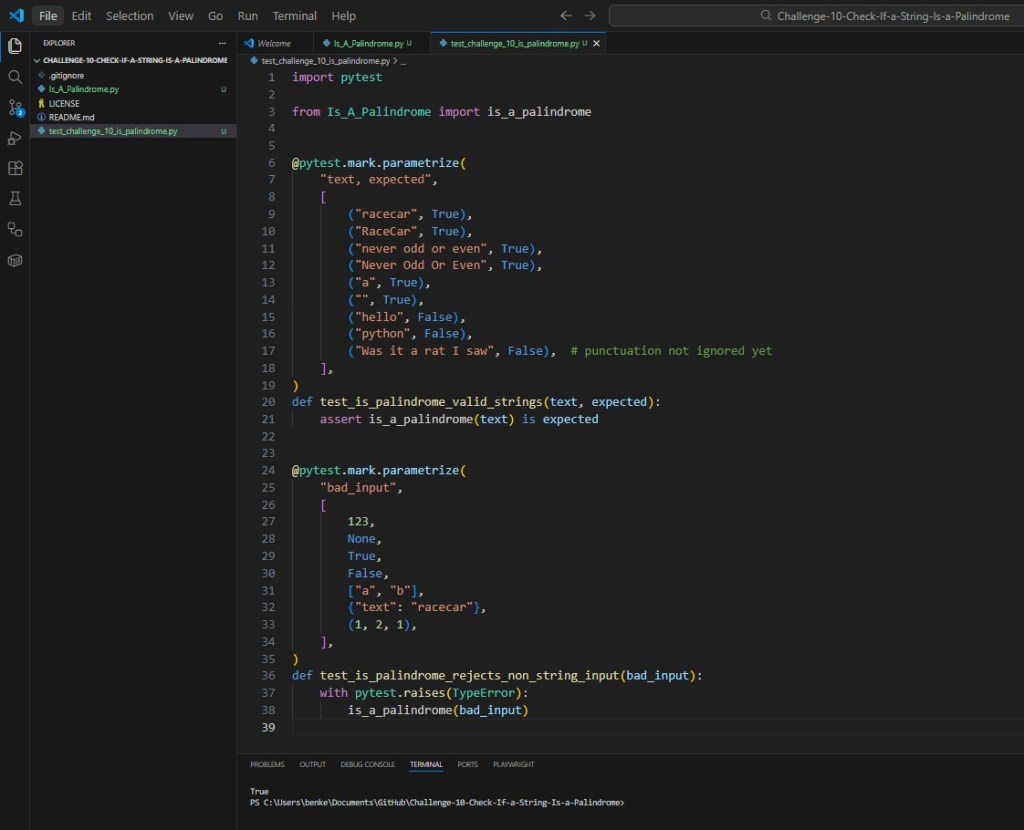Open the Source Control view

pyautogui.click(x=14, y=107)
